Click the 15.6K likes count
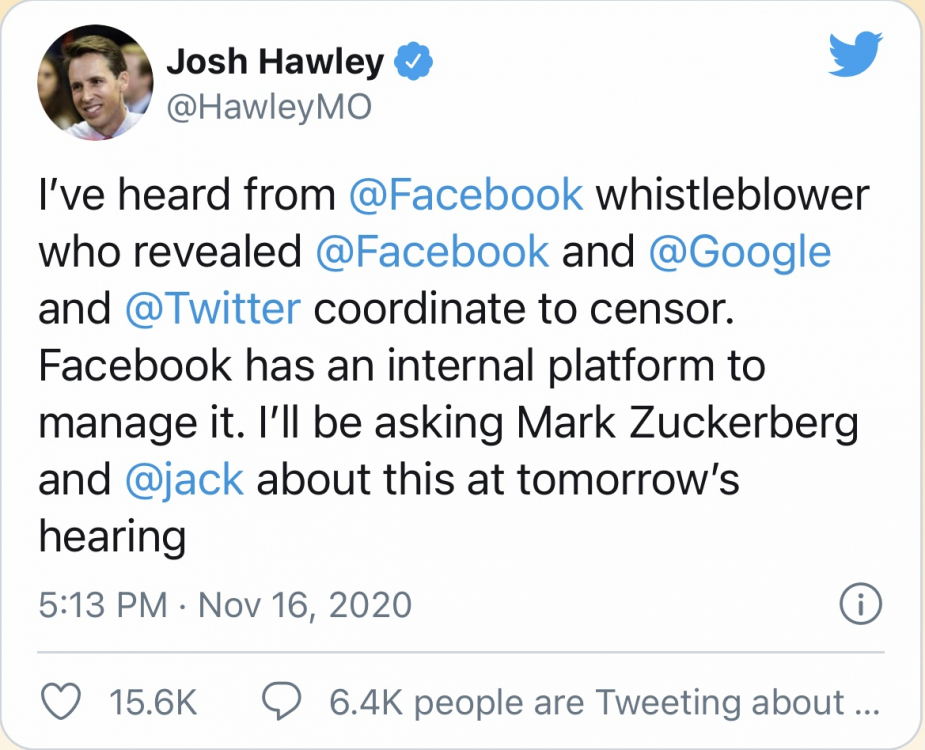Image resolution: width=925 pixels, height=750 pixels. pos(151,702)
